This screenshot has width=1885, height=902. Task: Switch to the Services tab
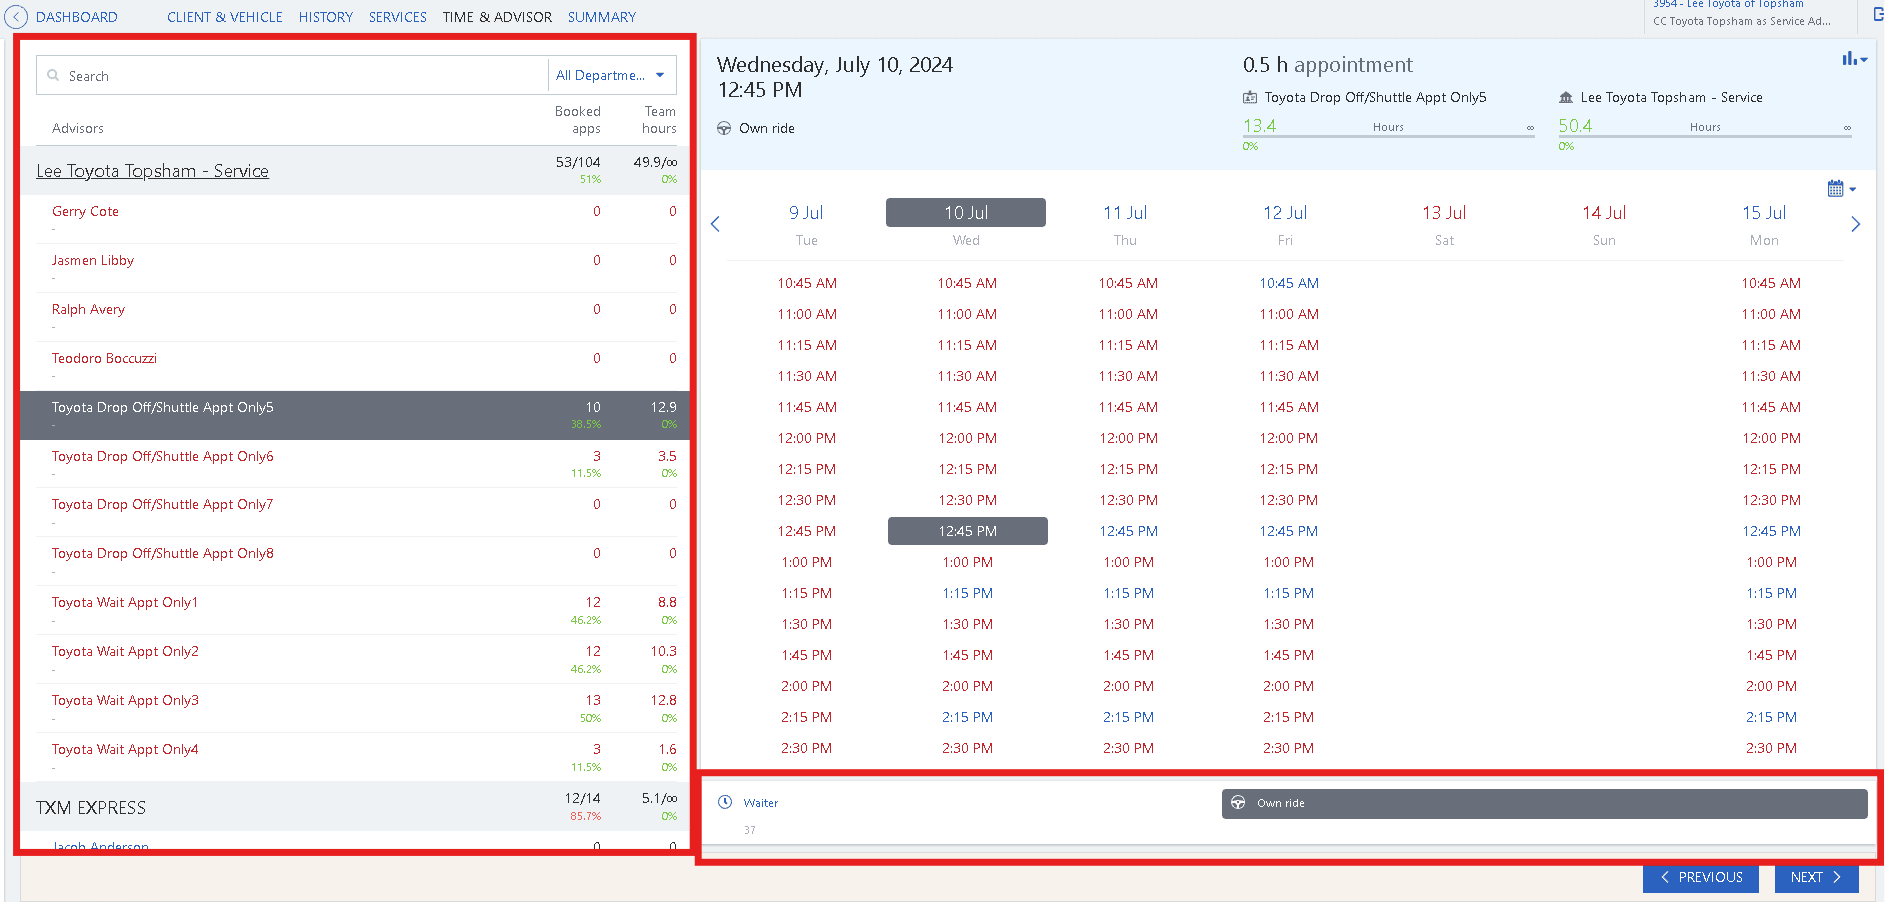397,17
